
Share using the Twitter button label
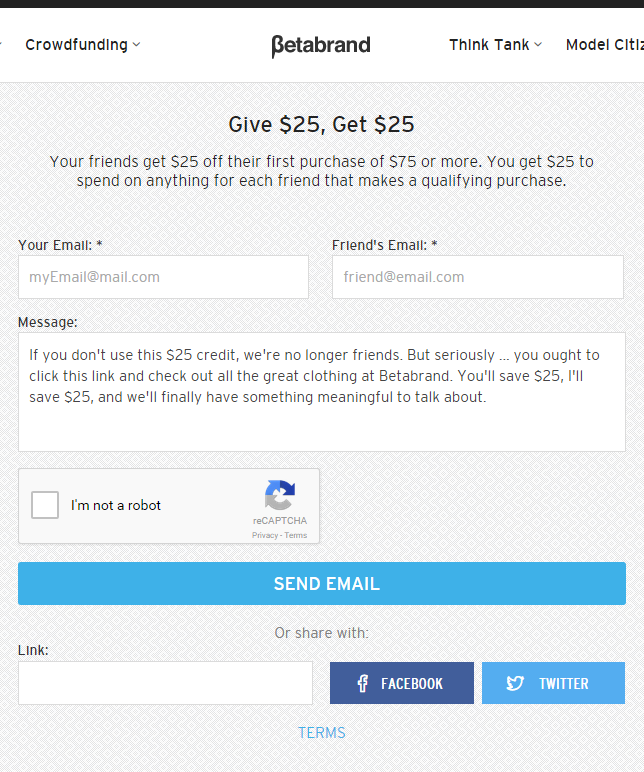[x=563, y=684]
